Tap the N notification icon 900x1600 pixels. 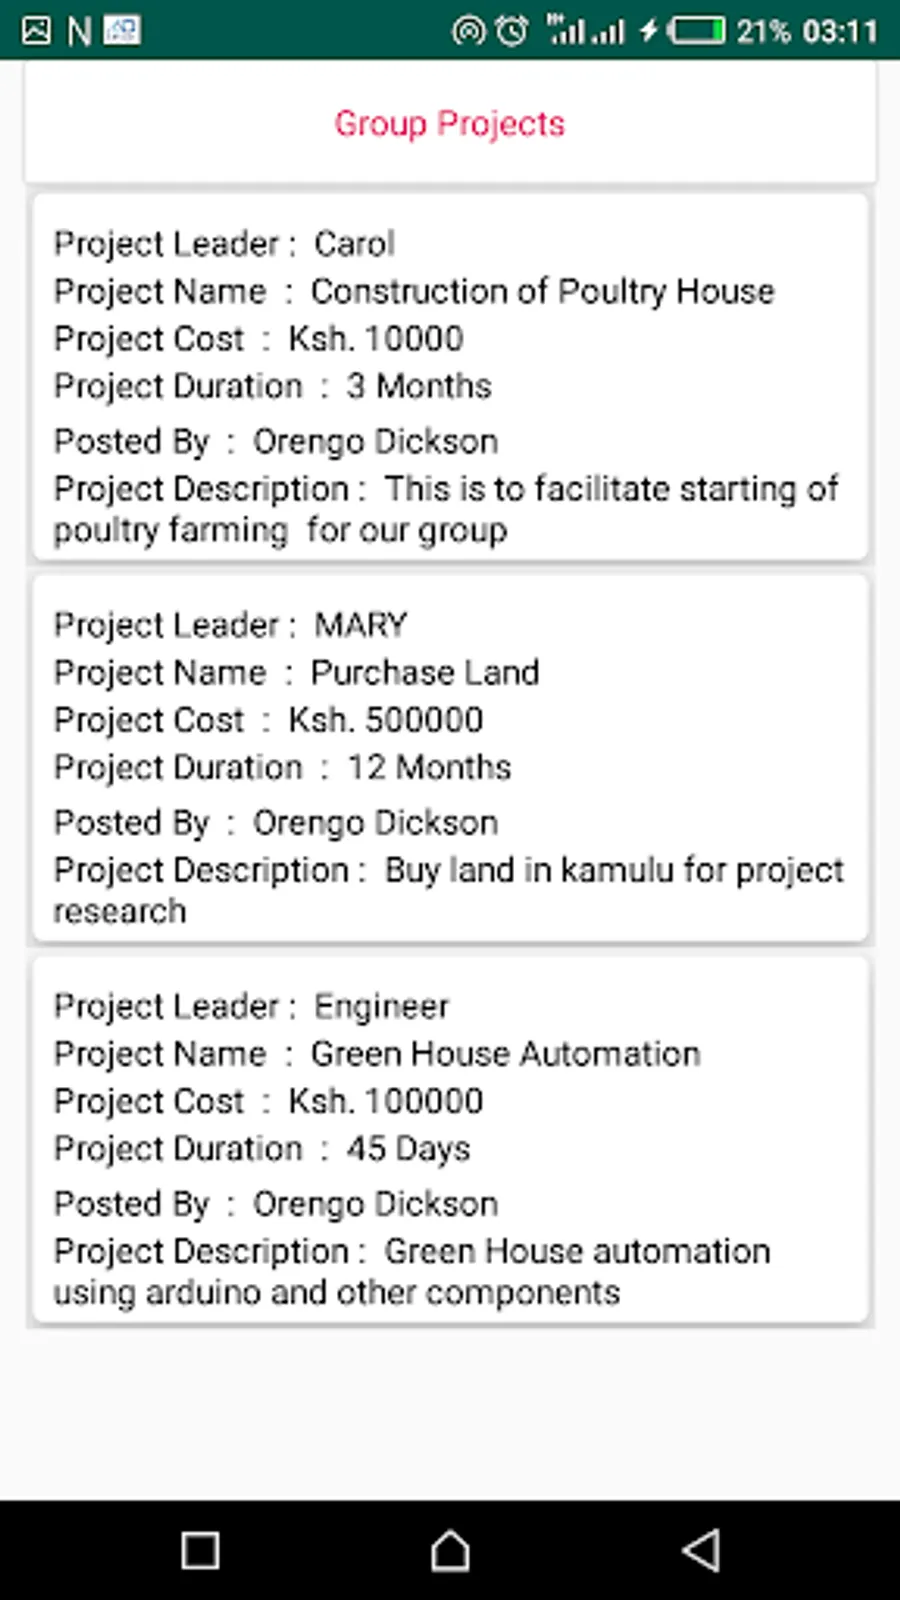click(79, 32)
